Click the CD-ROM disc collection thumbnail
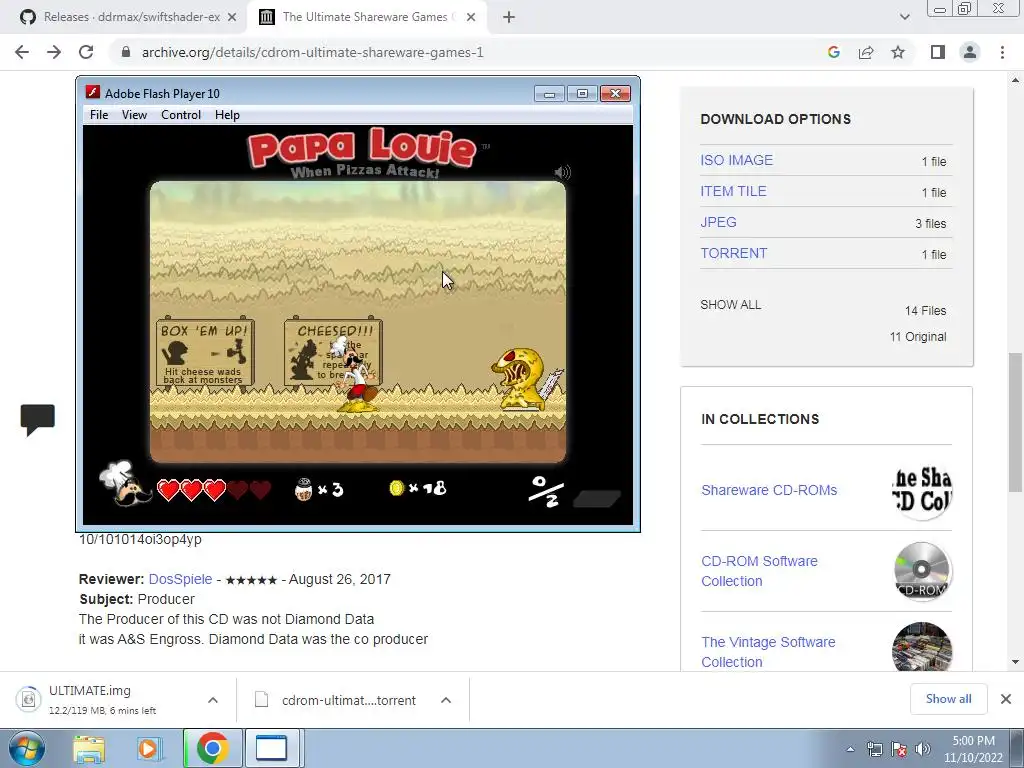 921,571
